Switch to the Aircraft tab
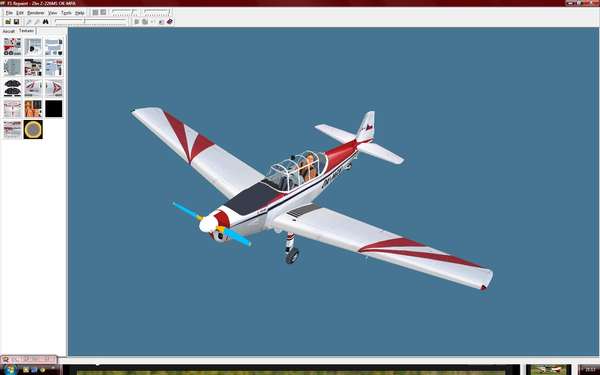The image size is (600, 375). pyautogui.click(x=8, y=31)
